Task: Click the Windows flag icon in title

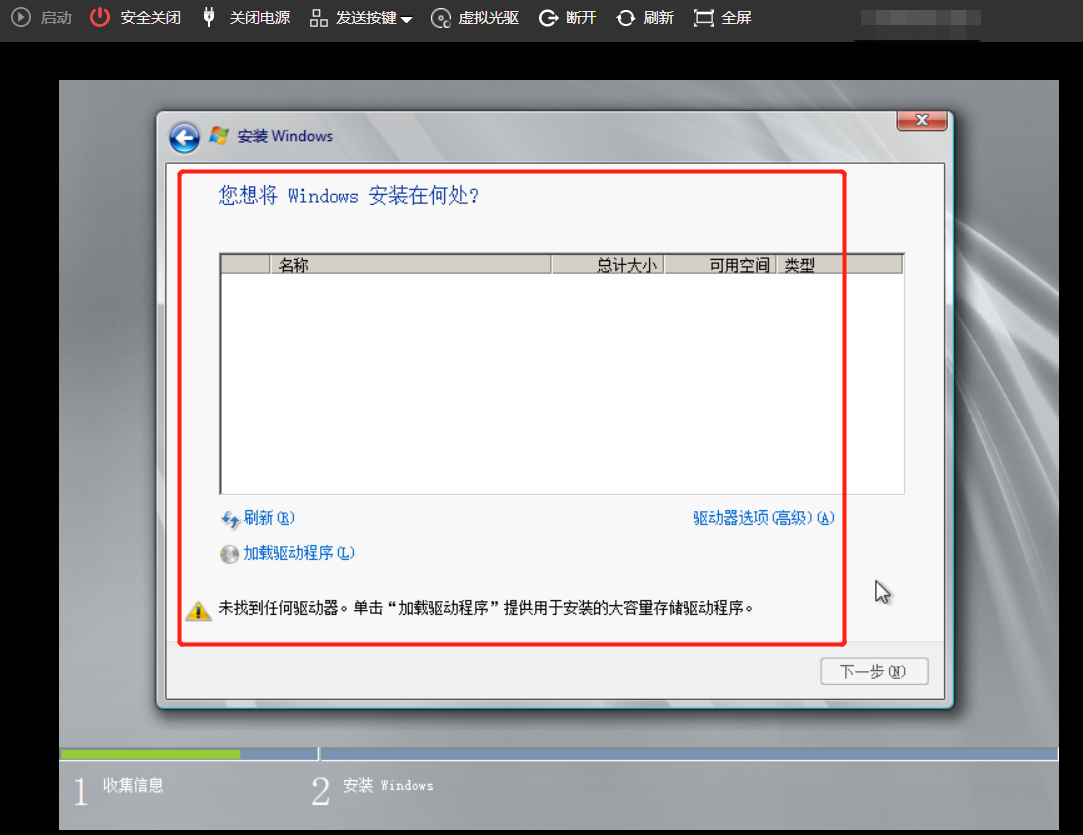Action: tap(219, 135)
